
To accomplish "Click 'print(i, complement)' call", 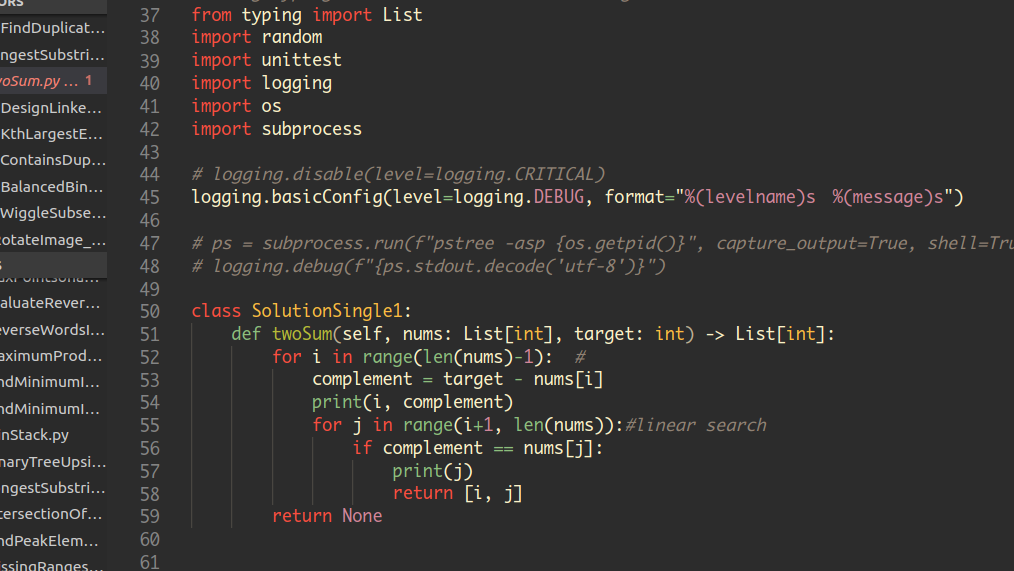I will (413, 402).
